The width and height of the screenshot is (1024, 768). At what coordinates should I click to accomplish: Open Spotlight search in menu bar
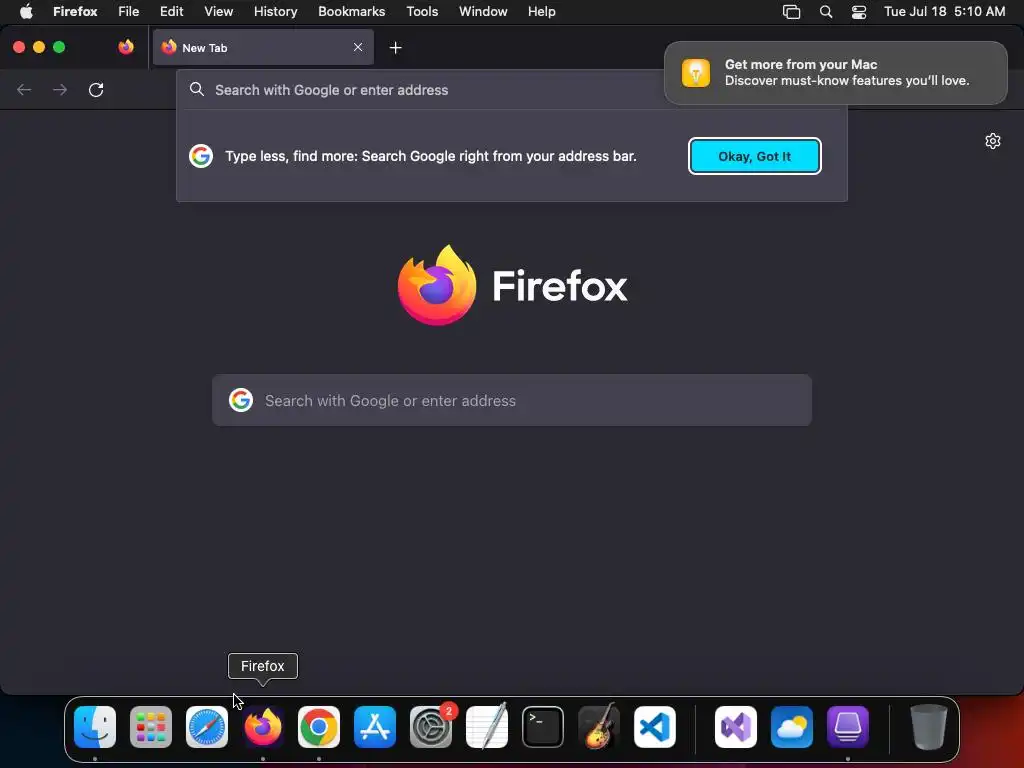(825, 12)
